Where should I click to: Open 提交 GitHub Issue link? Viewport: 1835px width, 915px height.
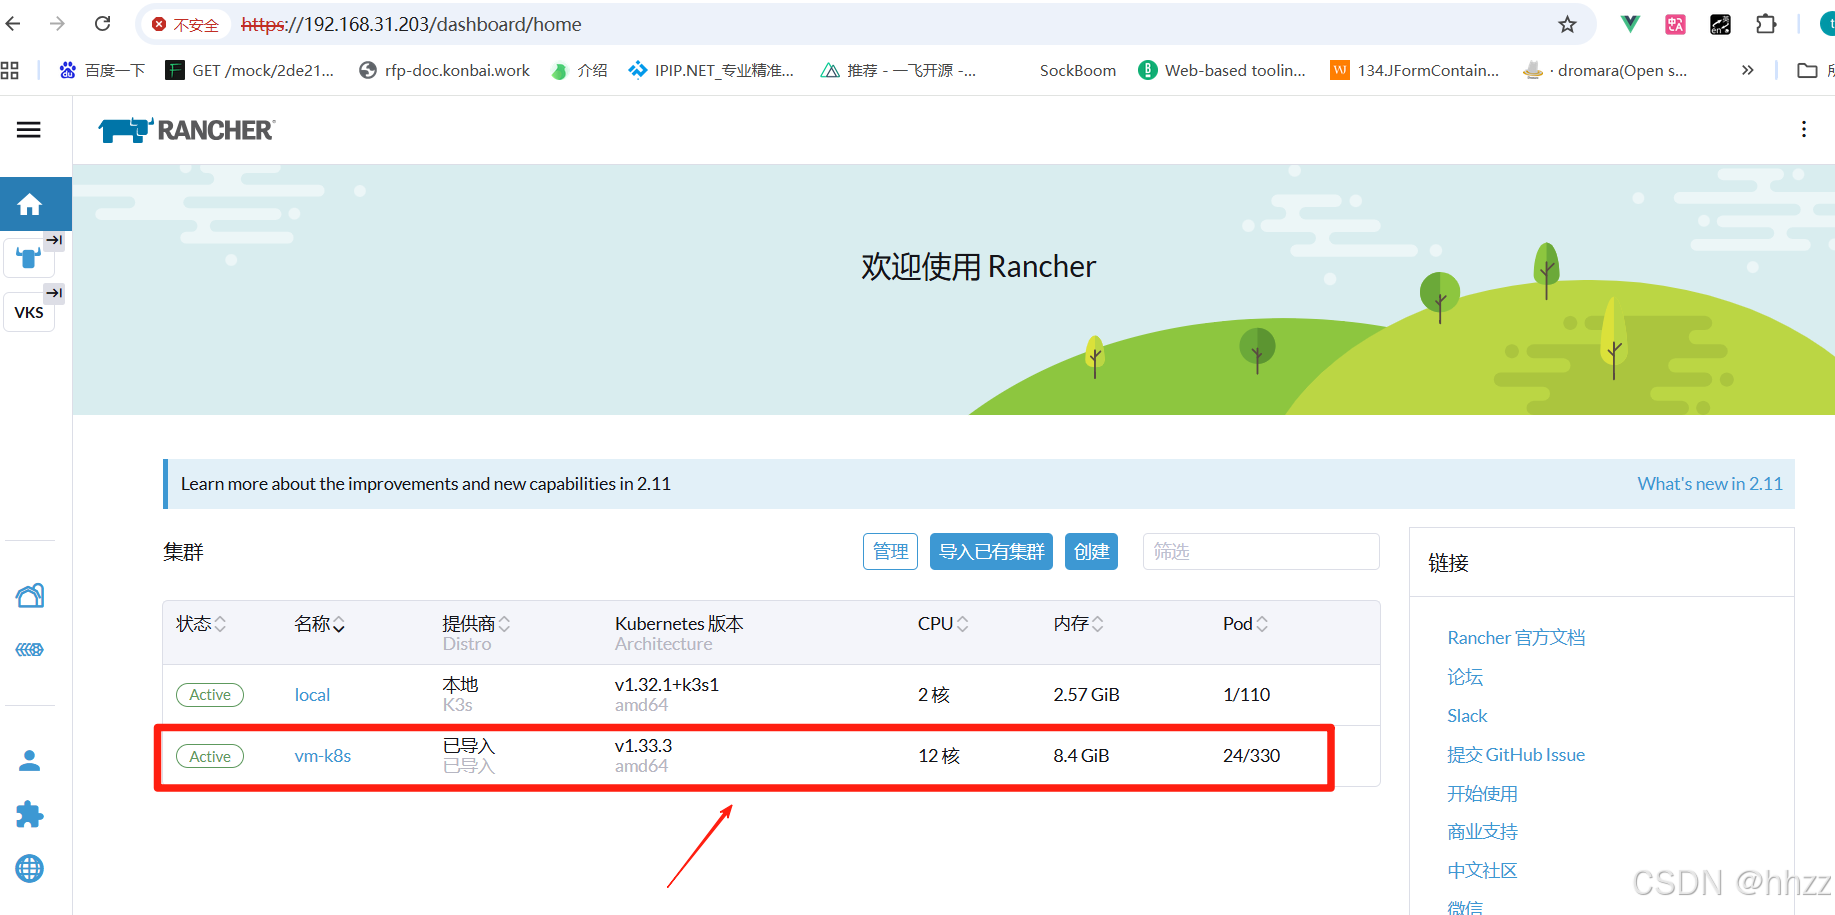[1516, 755]
